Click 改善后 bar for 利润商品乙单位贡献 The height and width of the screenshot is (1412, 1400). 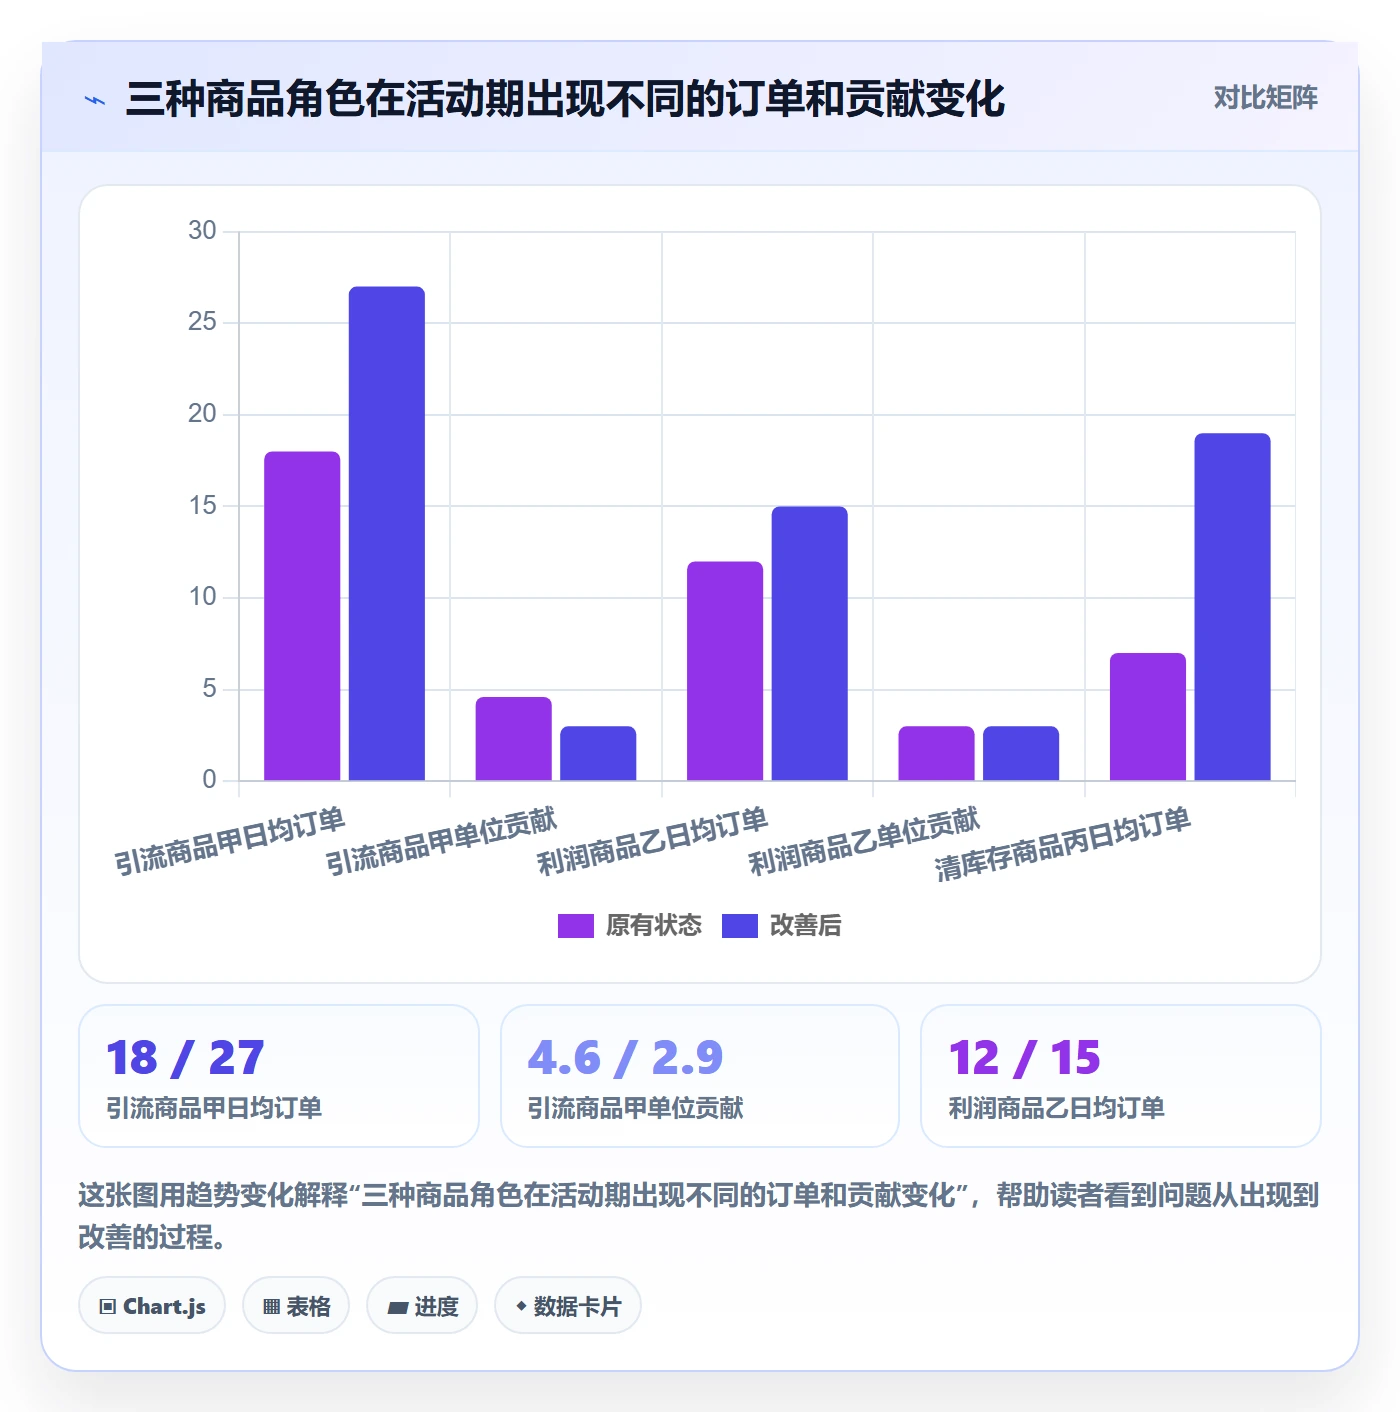(1021, 753)
